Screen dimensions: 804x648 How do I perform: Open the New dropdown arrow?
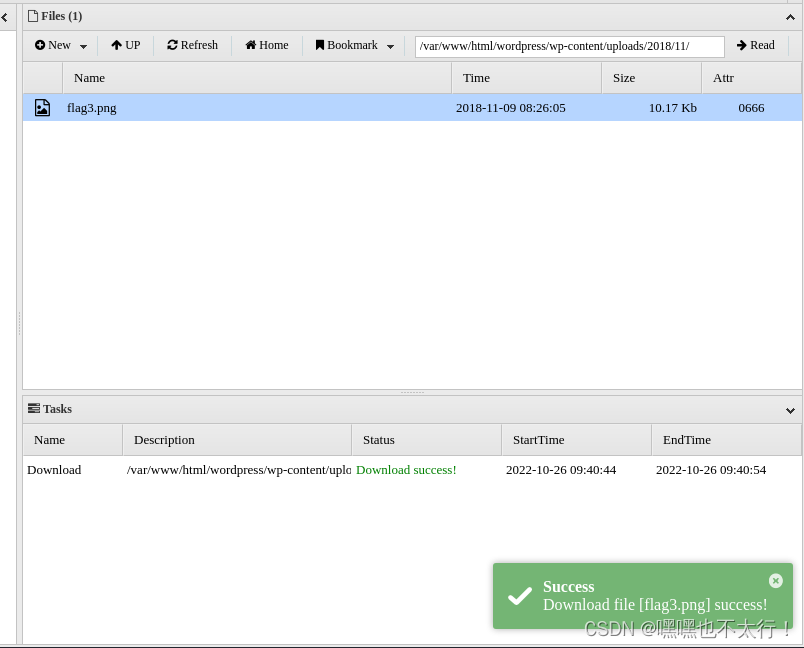click(84, 47)
